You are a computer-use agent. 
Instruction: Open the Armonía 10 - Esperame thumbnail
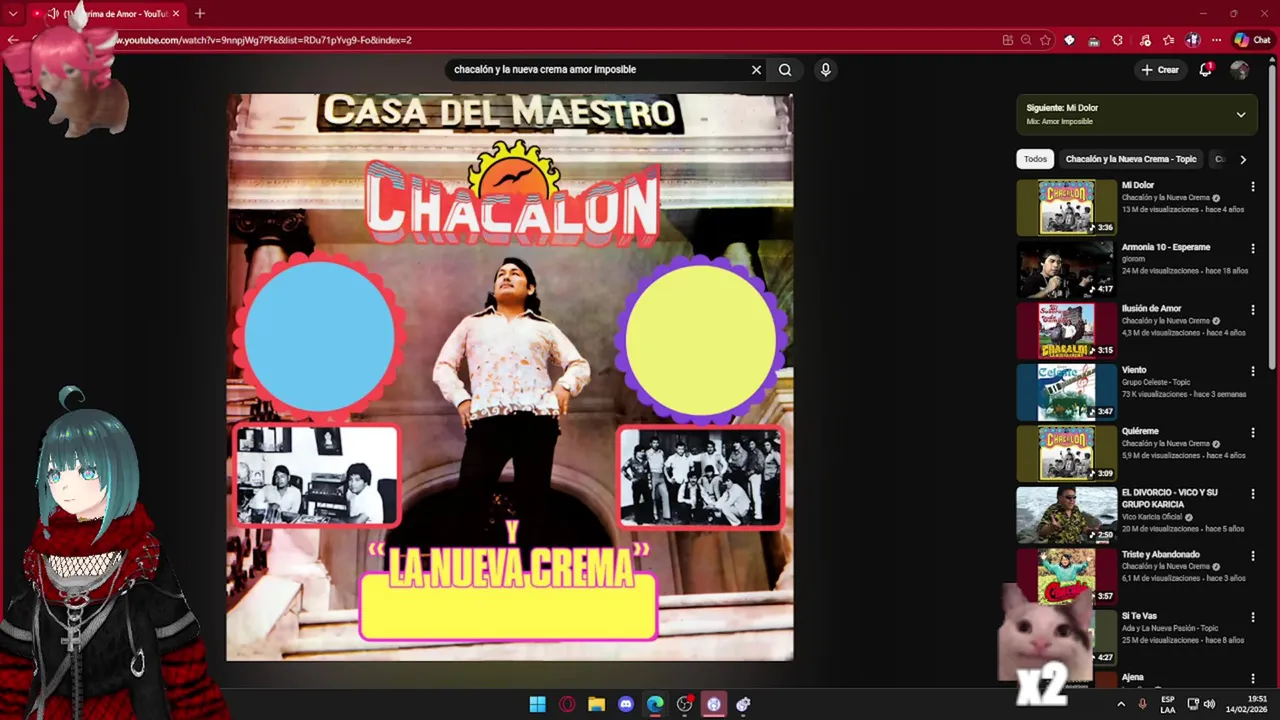pyautogui.click(x=1066, y=269)
